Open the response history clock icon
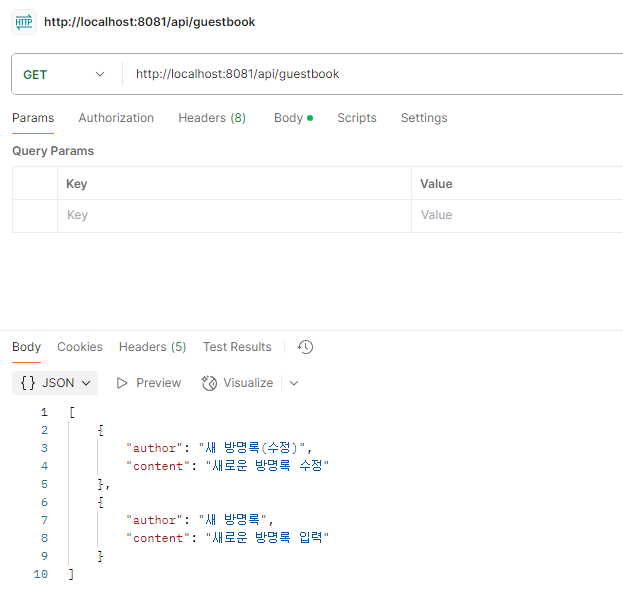Viewport: 623px width, 608px height. (x=305, y=347)
